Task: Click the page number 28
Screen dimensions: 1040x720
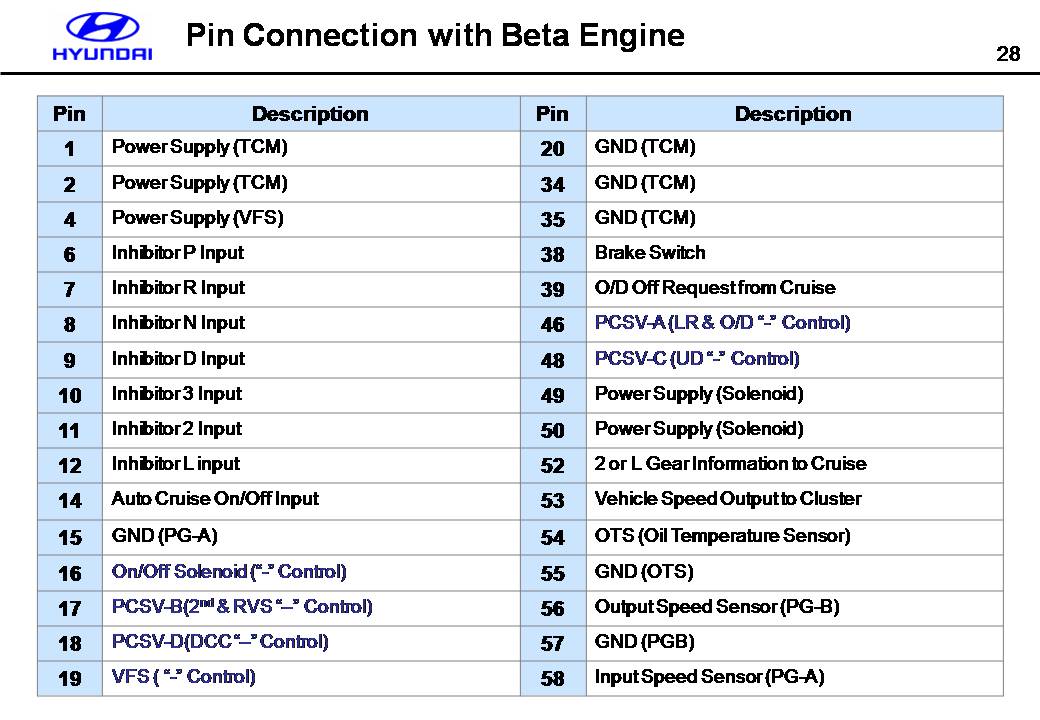Action: click(x=1008, y=54)
